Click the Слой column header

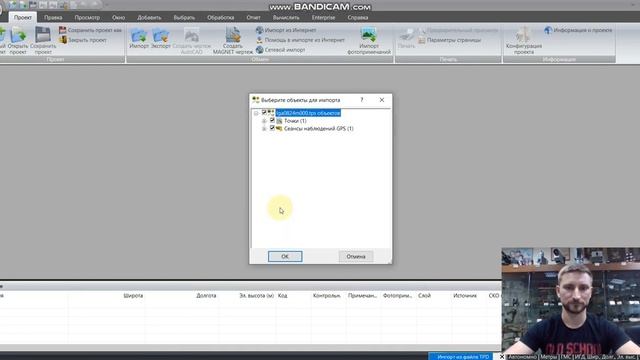(424, 296)
